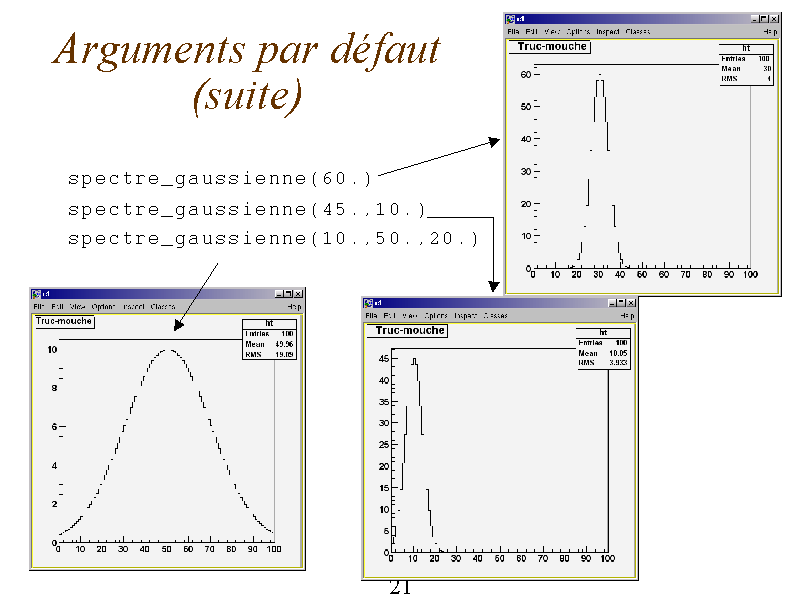
Task: Maximize the top-right canvas window
Action: point(763,18)
